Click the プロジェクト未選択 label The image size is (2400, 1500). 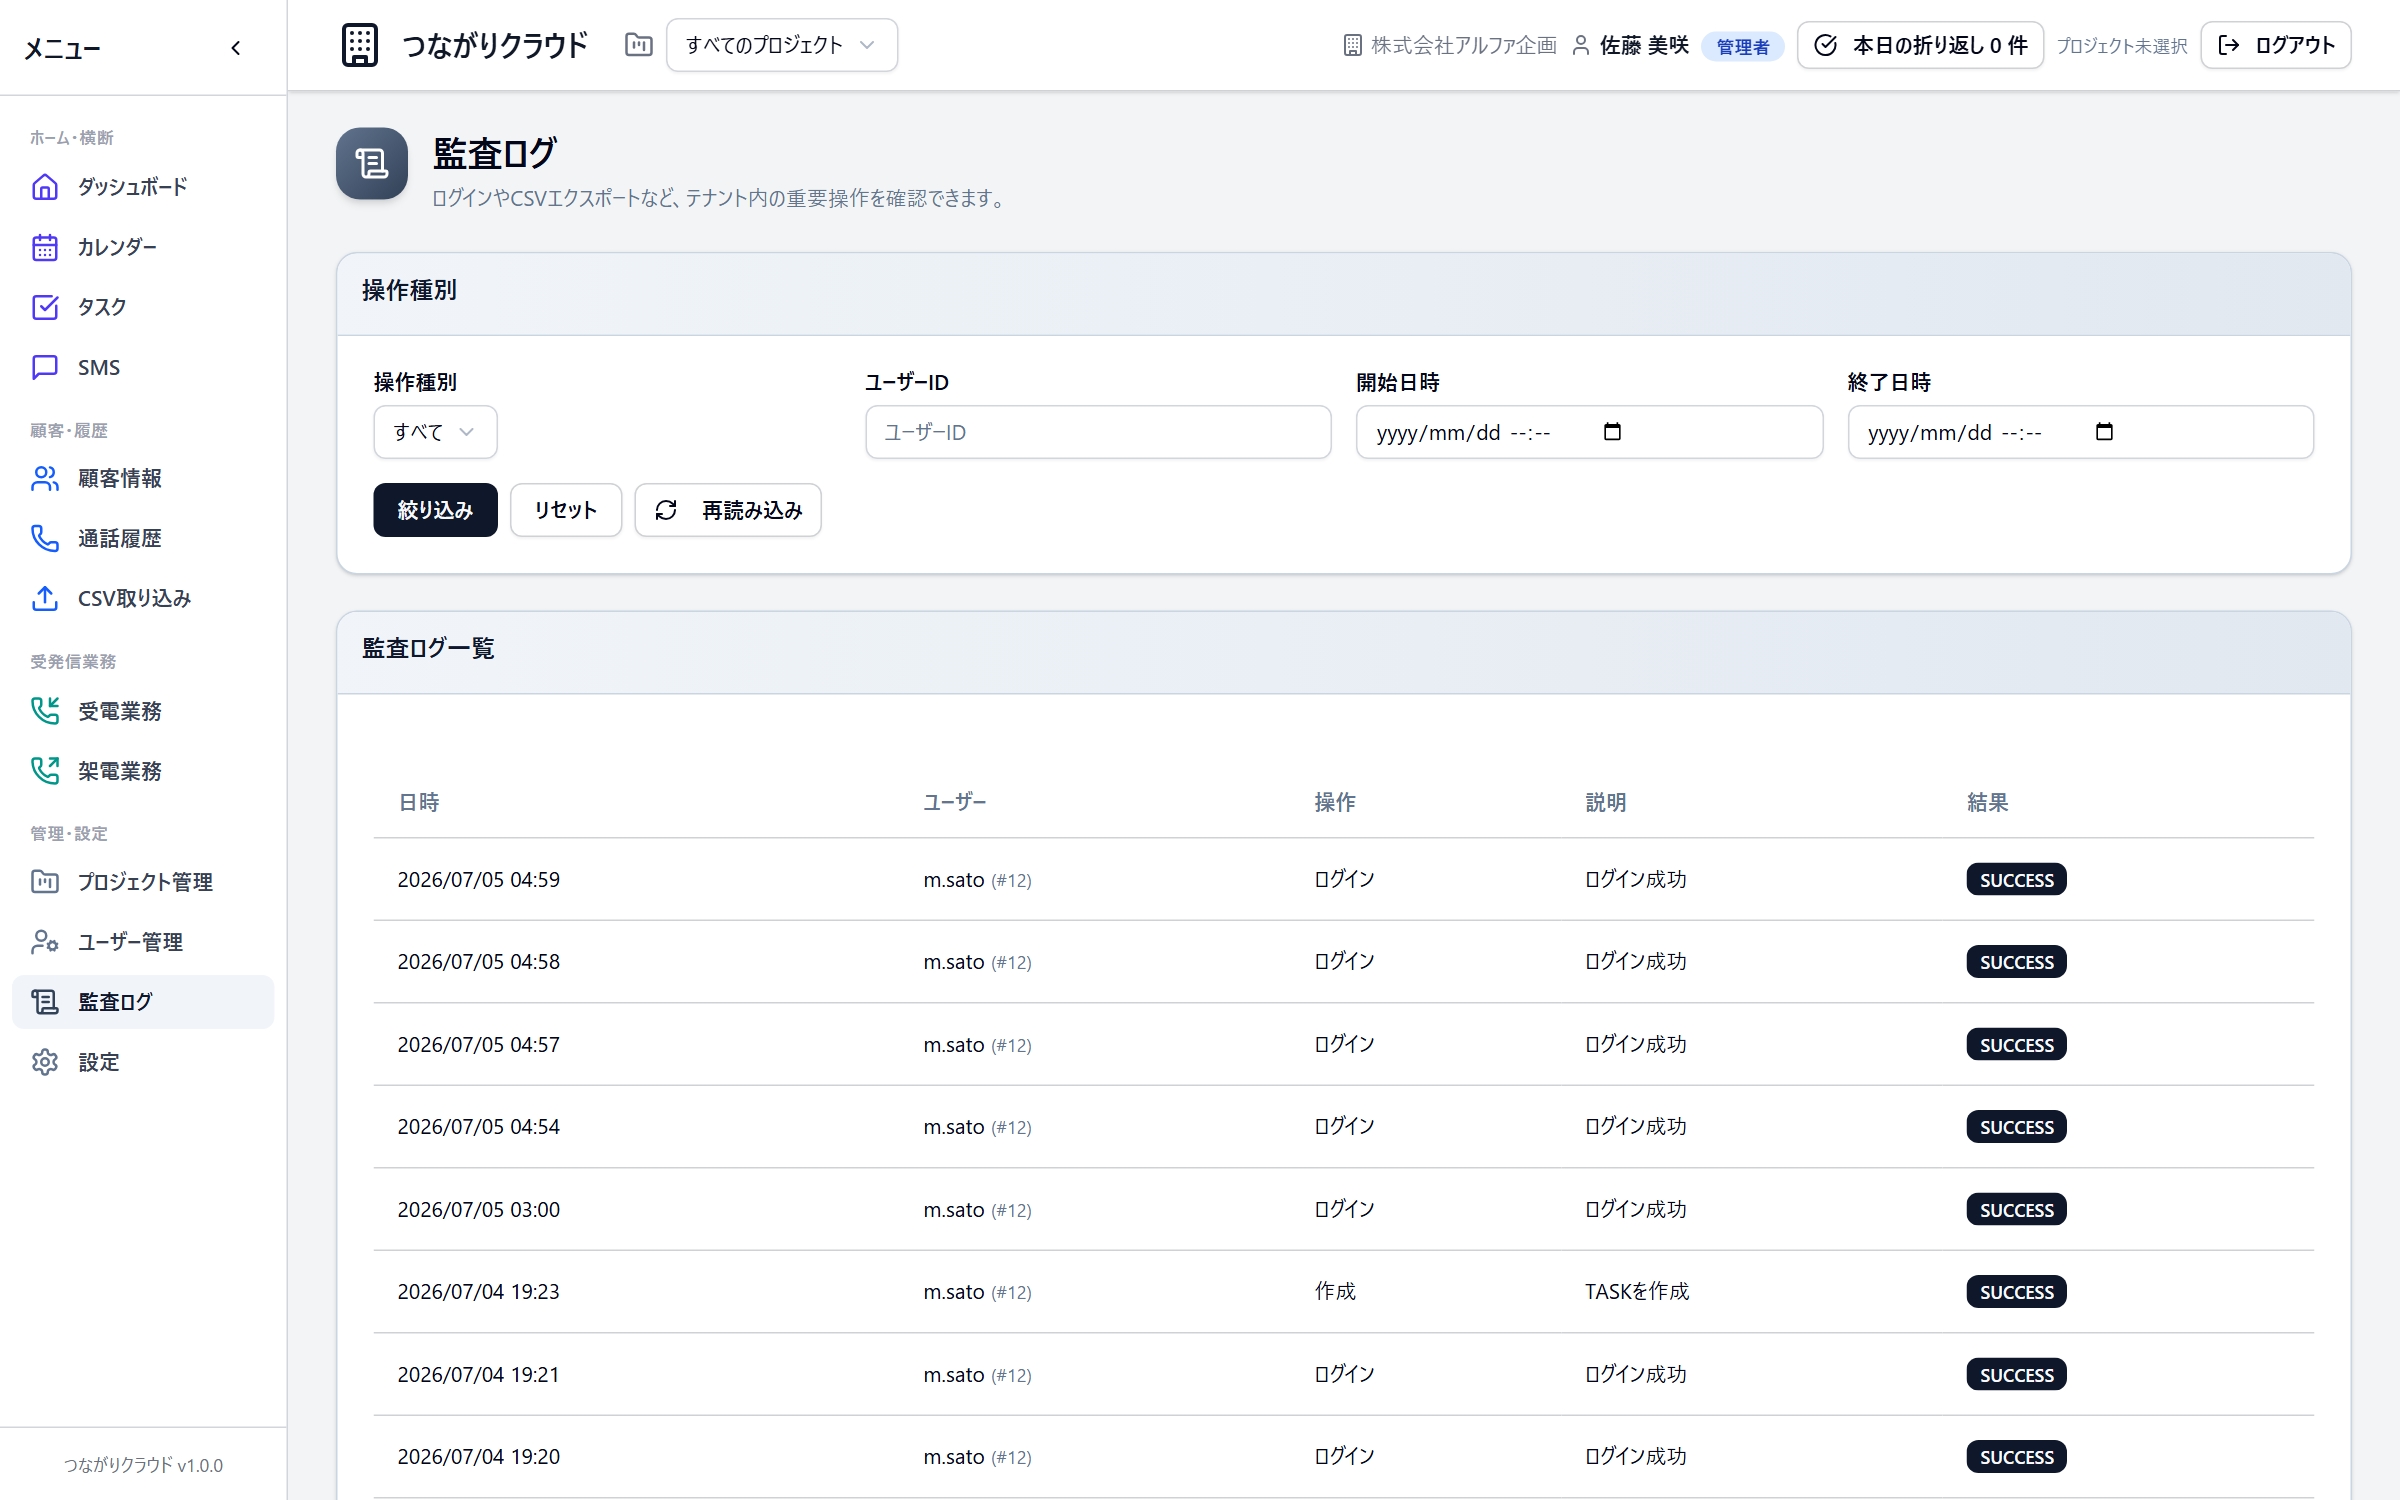click(2122, 46)
